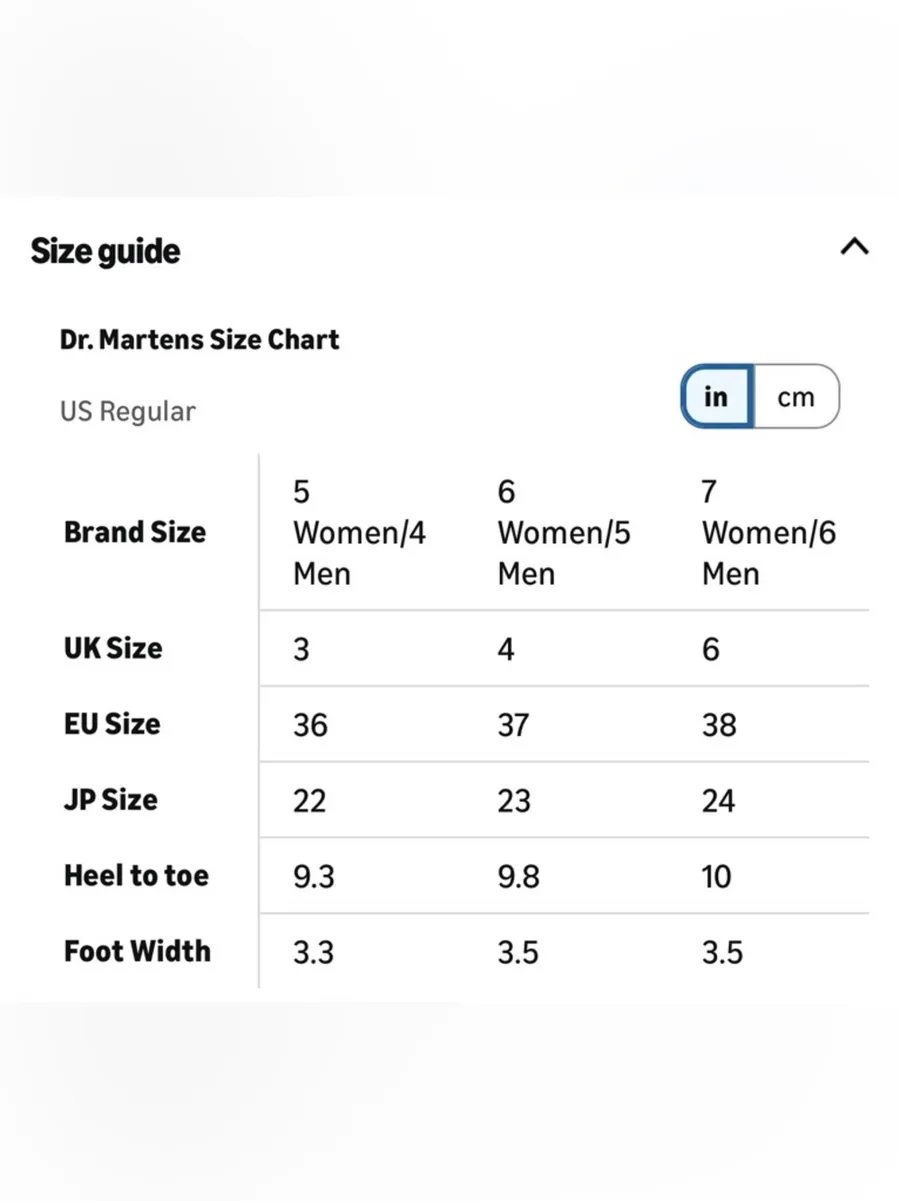The width and height of the screenshot is (900, 1201).
Task: Click the Brand Size row label
Action: tap(134, 532)
